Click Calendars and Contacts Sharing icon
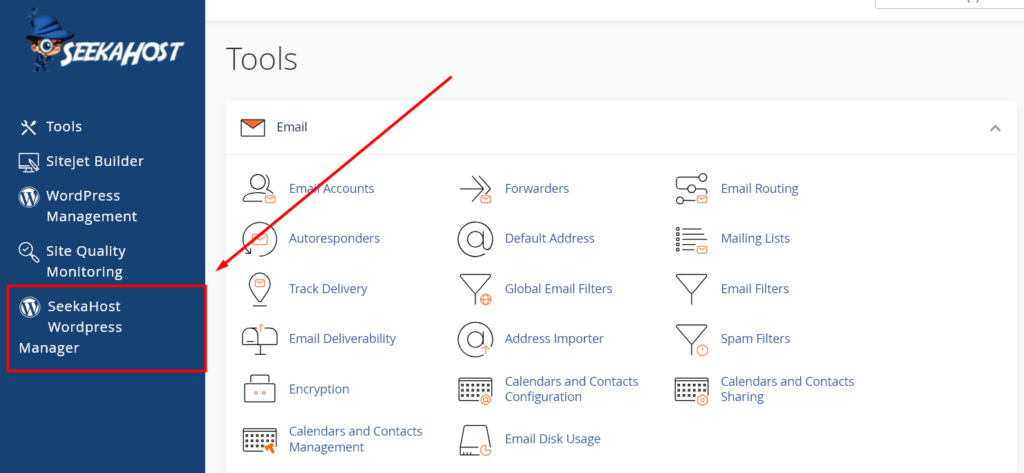1024x473 pixels. click(x=692, y=391)
